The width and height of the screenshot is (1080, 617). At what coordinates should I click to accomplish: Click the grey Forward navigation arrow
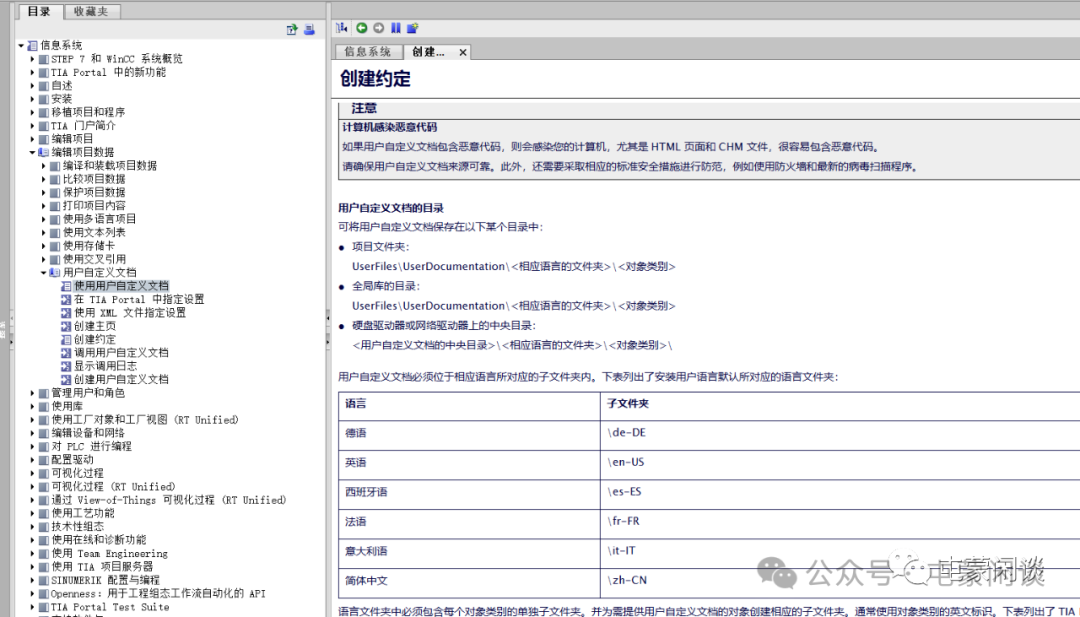coord(378,28)
